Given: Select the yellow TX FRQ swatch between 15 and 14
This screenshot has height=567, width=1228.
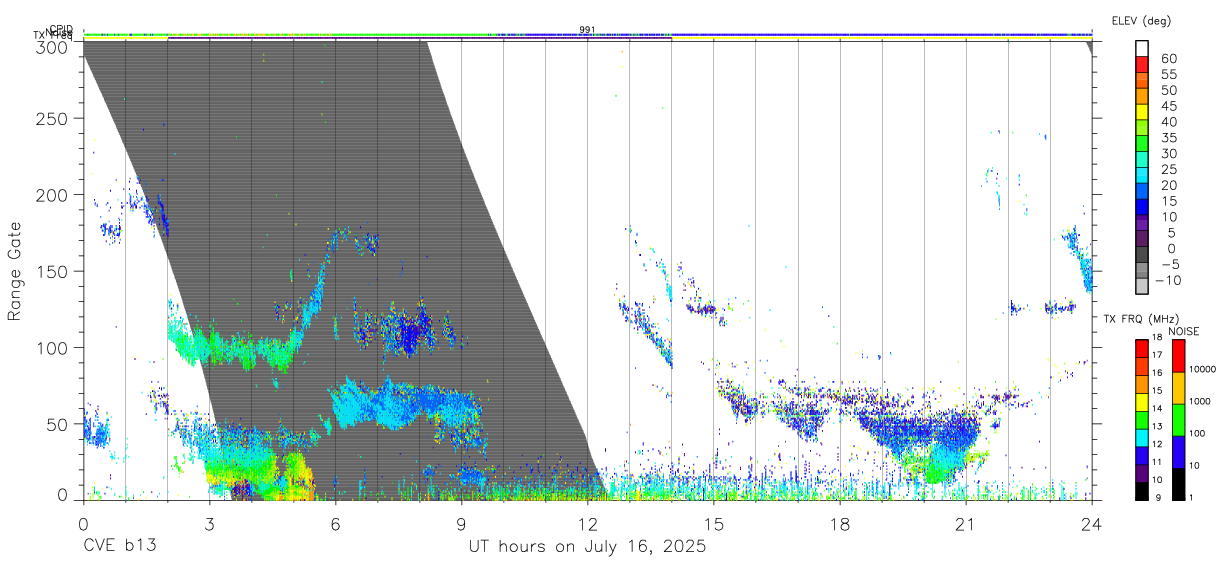Looking at the screenshot, I should point(1141,400).
